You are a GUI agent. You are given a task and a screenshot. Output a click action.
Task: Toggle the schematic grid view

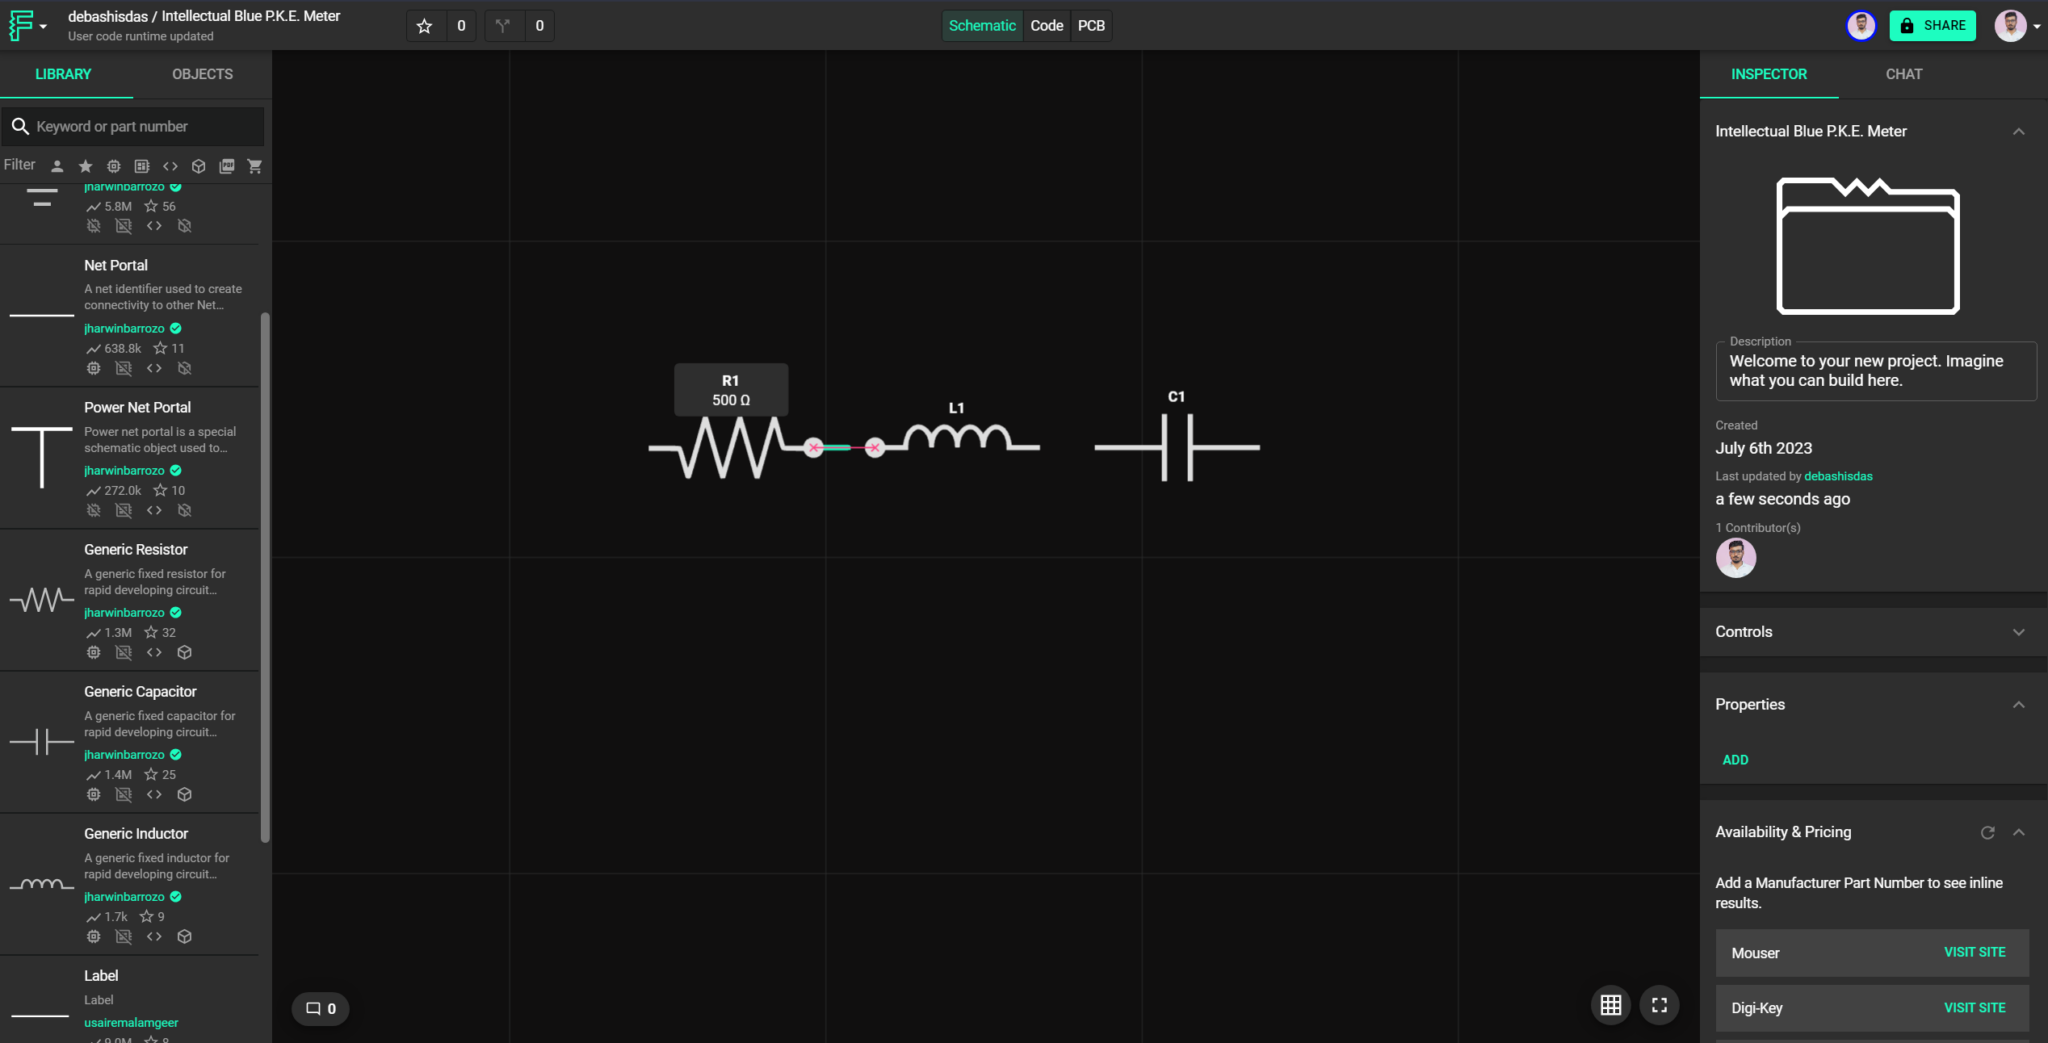[1610, 1004]
